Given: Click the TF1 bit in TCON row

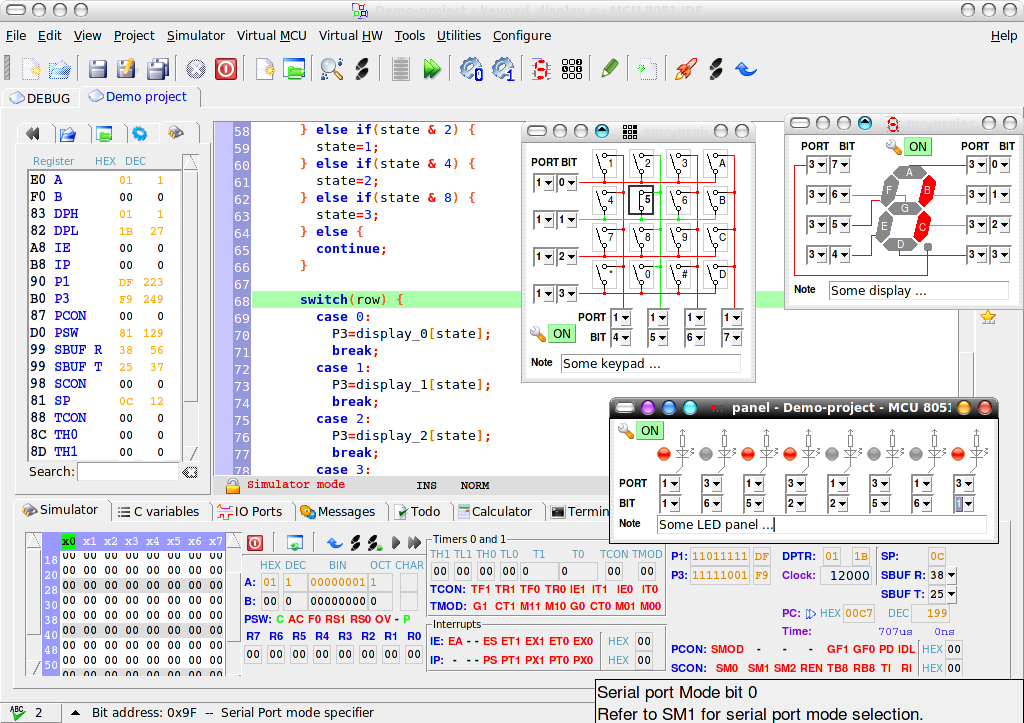Looking at the screenshot, I should (x=481, y=589).
